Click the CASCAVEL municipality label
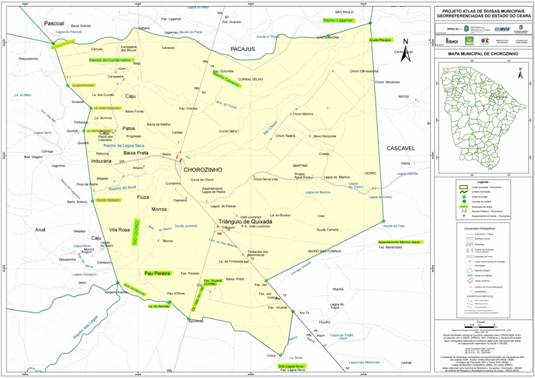The height and width of the screenshot is (378, 535). pos(400,148)
